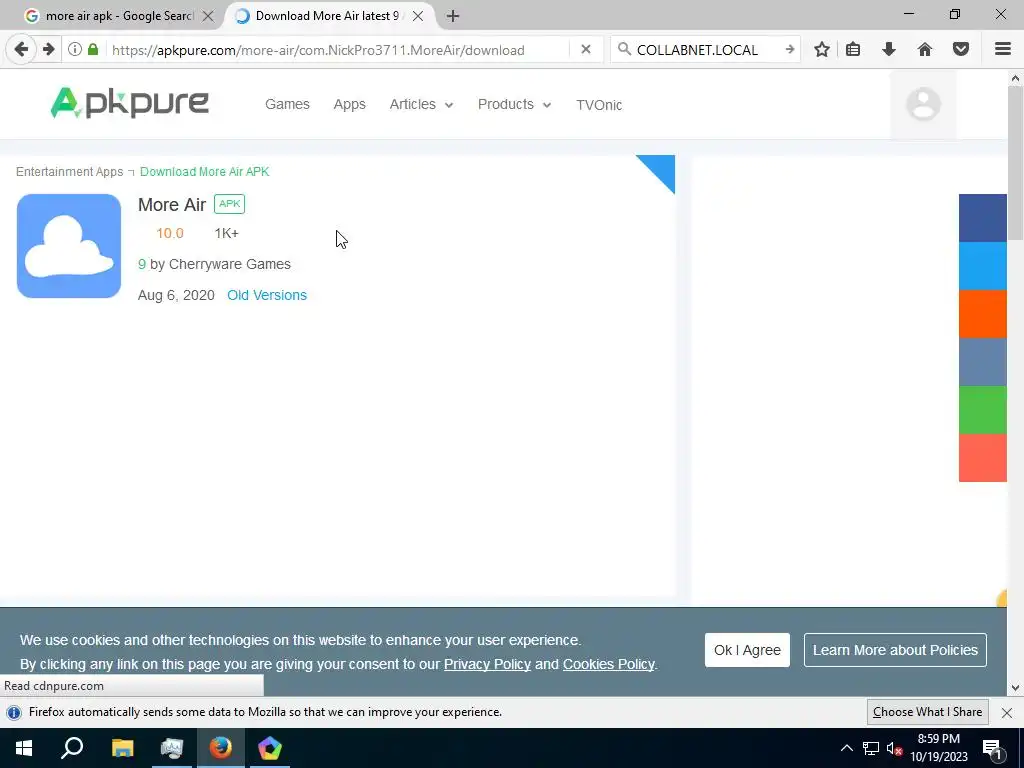Click the coral red share block

(983, 458)
